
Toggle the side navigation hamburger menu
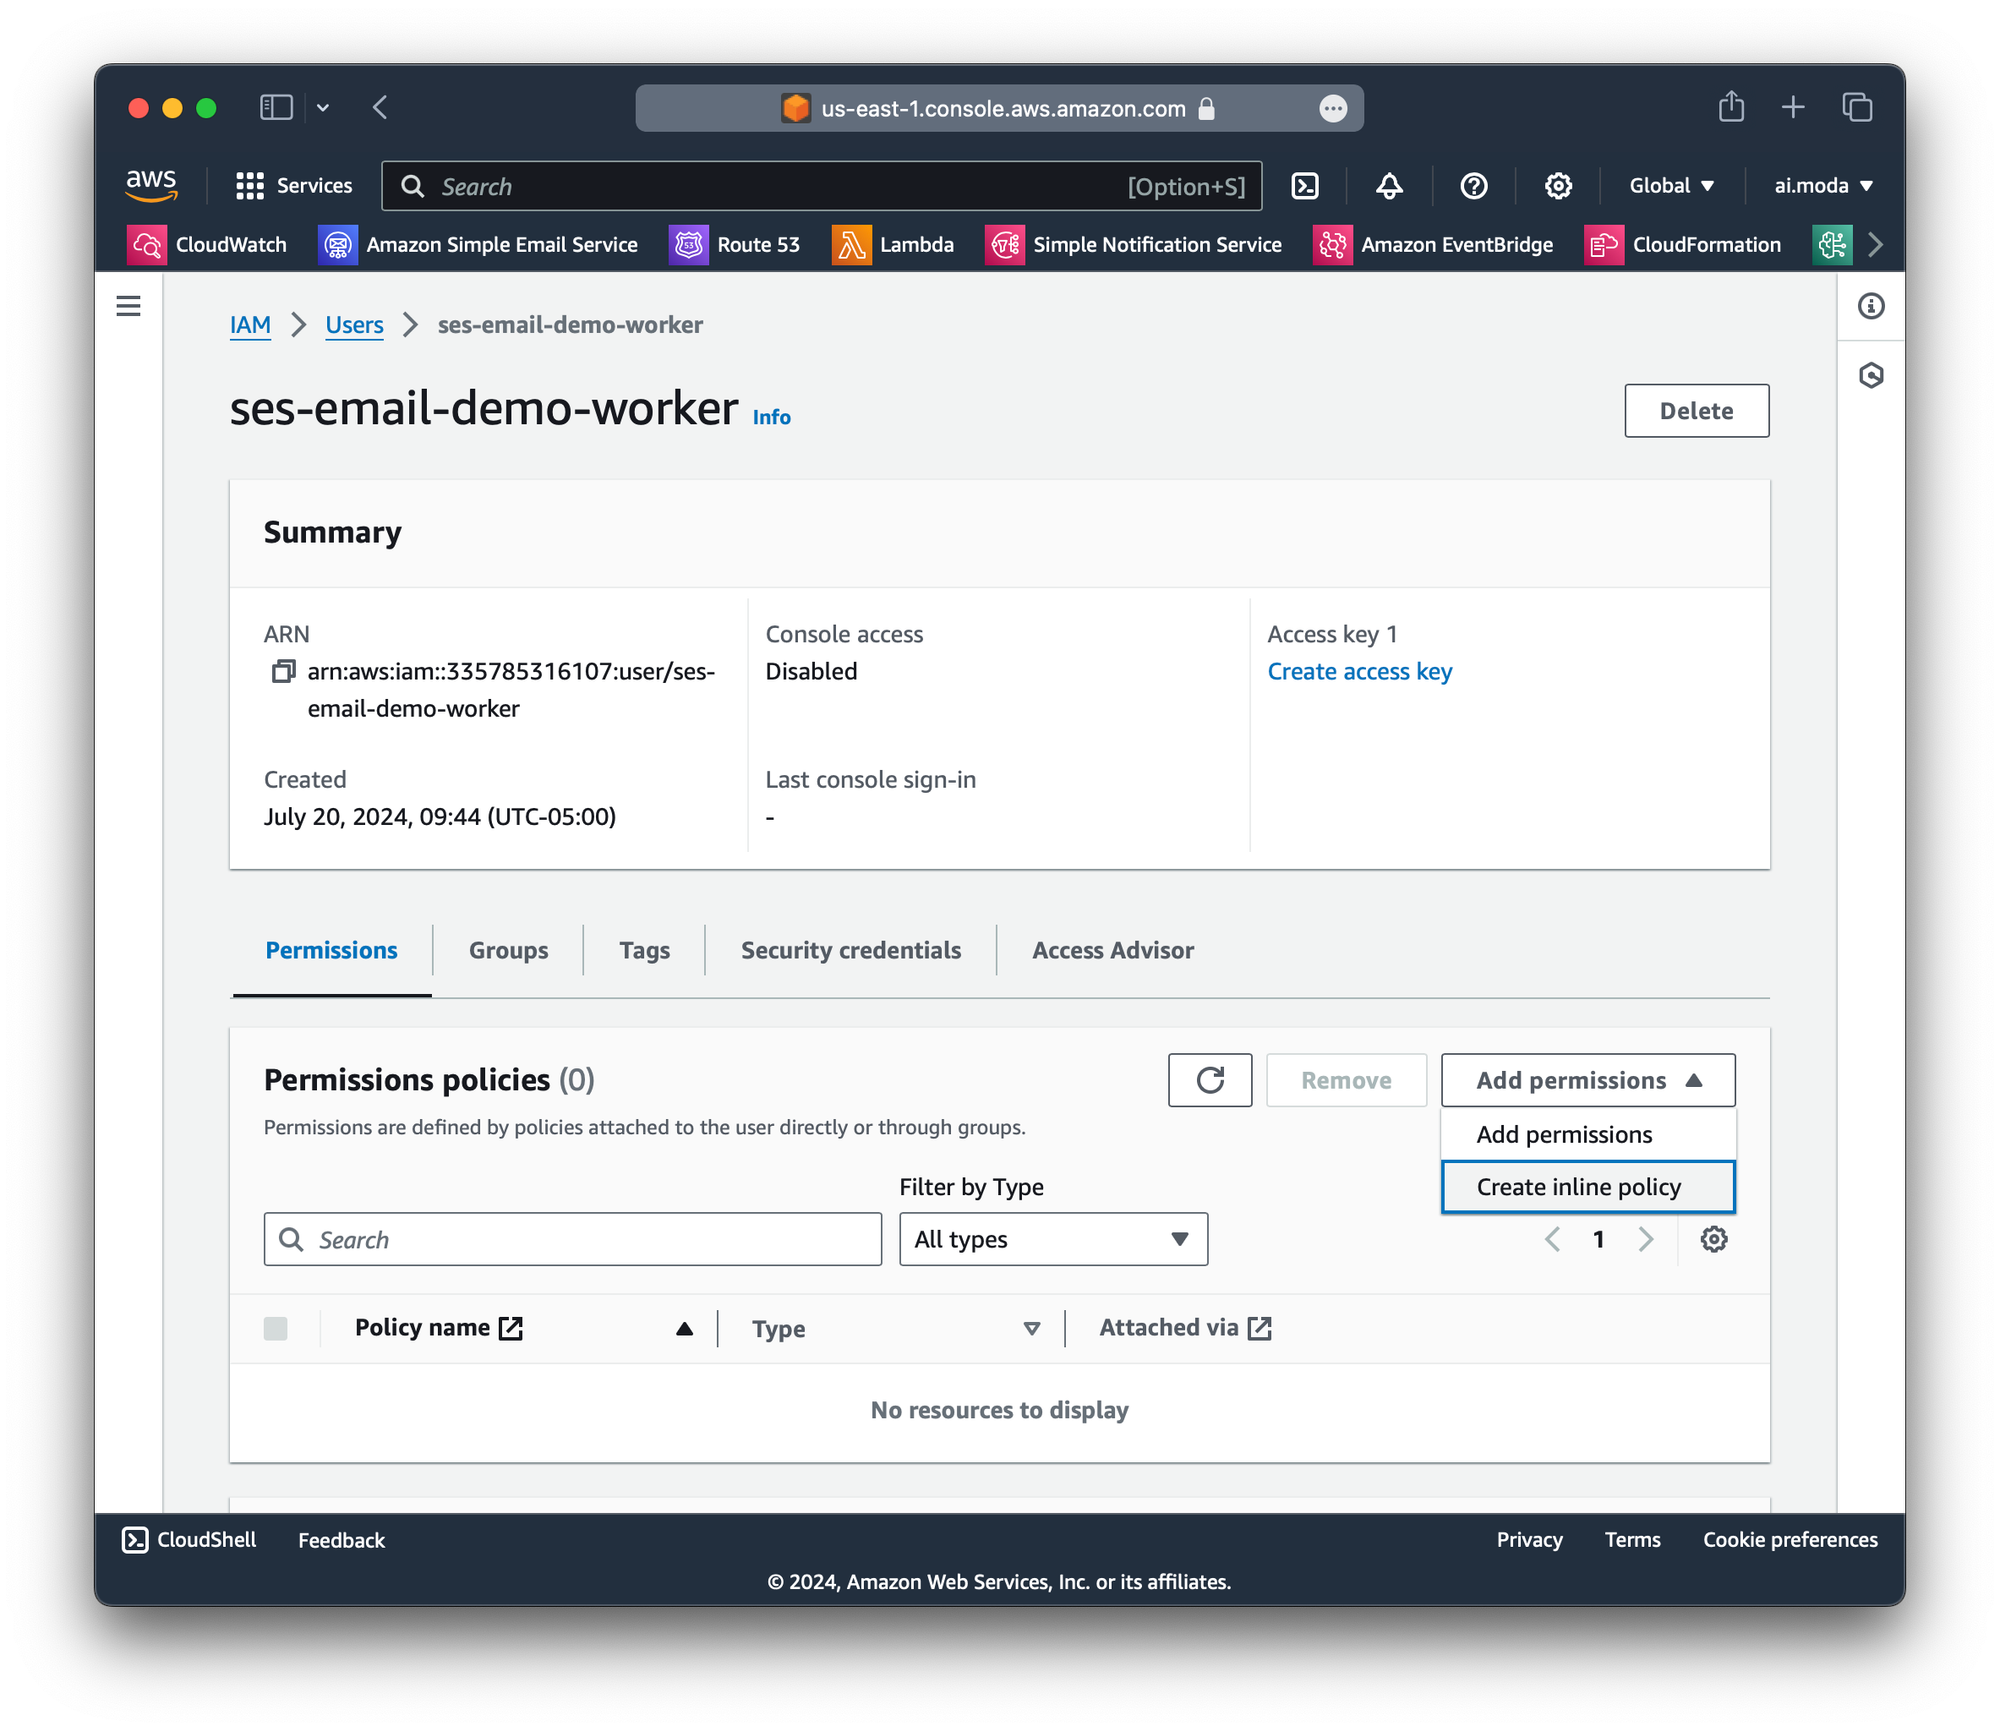click(x=129, y=306)
